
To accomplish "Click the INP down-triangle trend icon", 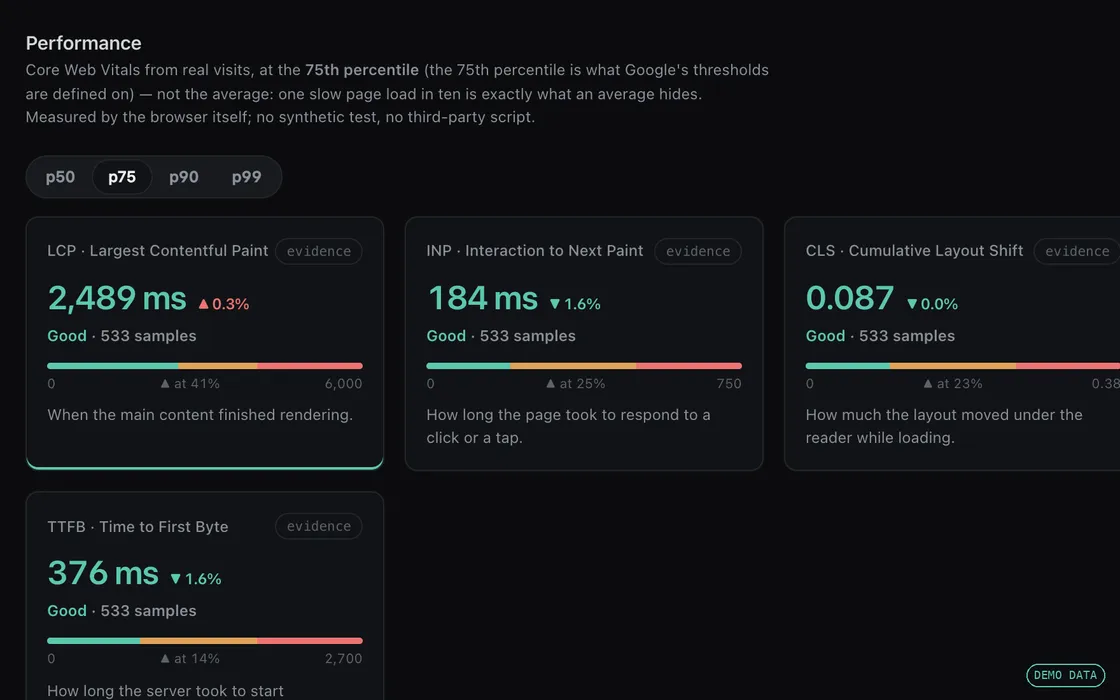I will click(555, 304).
